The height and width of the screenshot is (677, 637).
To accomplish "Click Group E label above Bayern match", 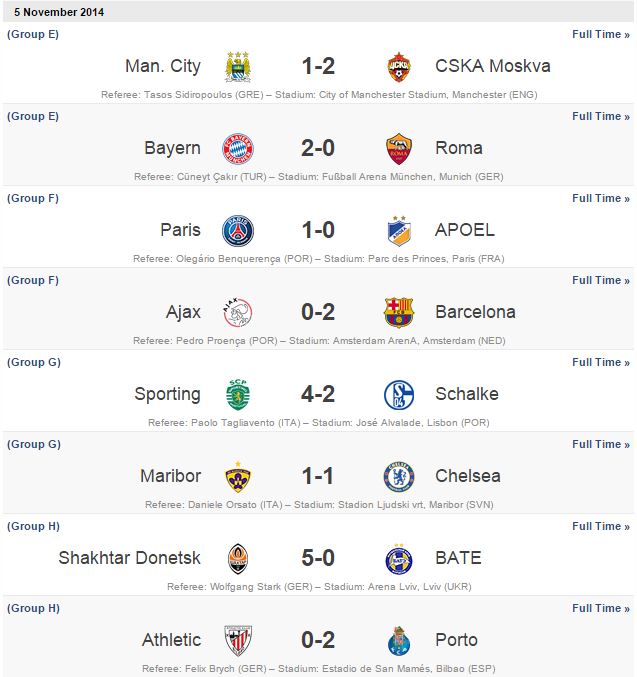I will click(33, 116).
